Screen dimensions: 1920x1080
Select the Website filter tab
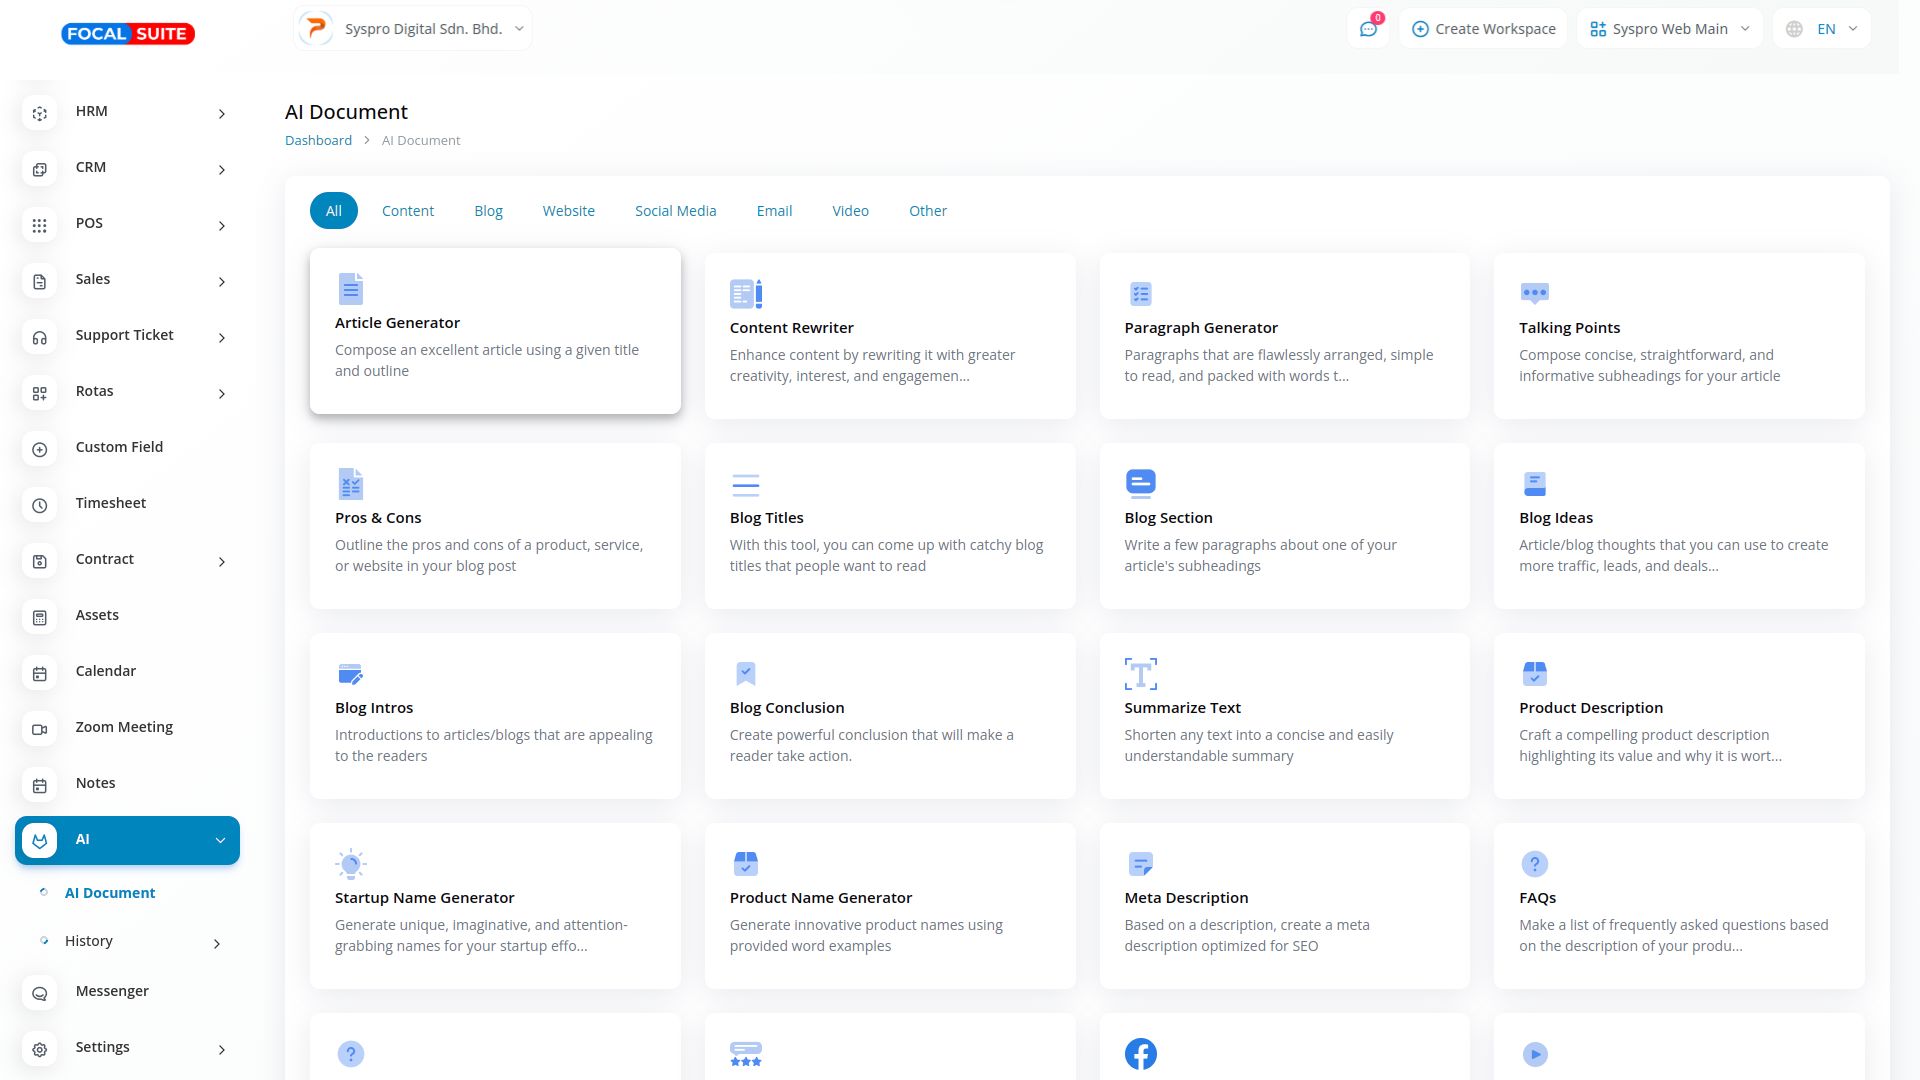568,211
